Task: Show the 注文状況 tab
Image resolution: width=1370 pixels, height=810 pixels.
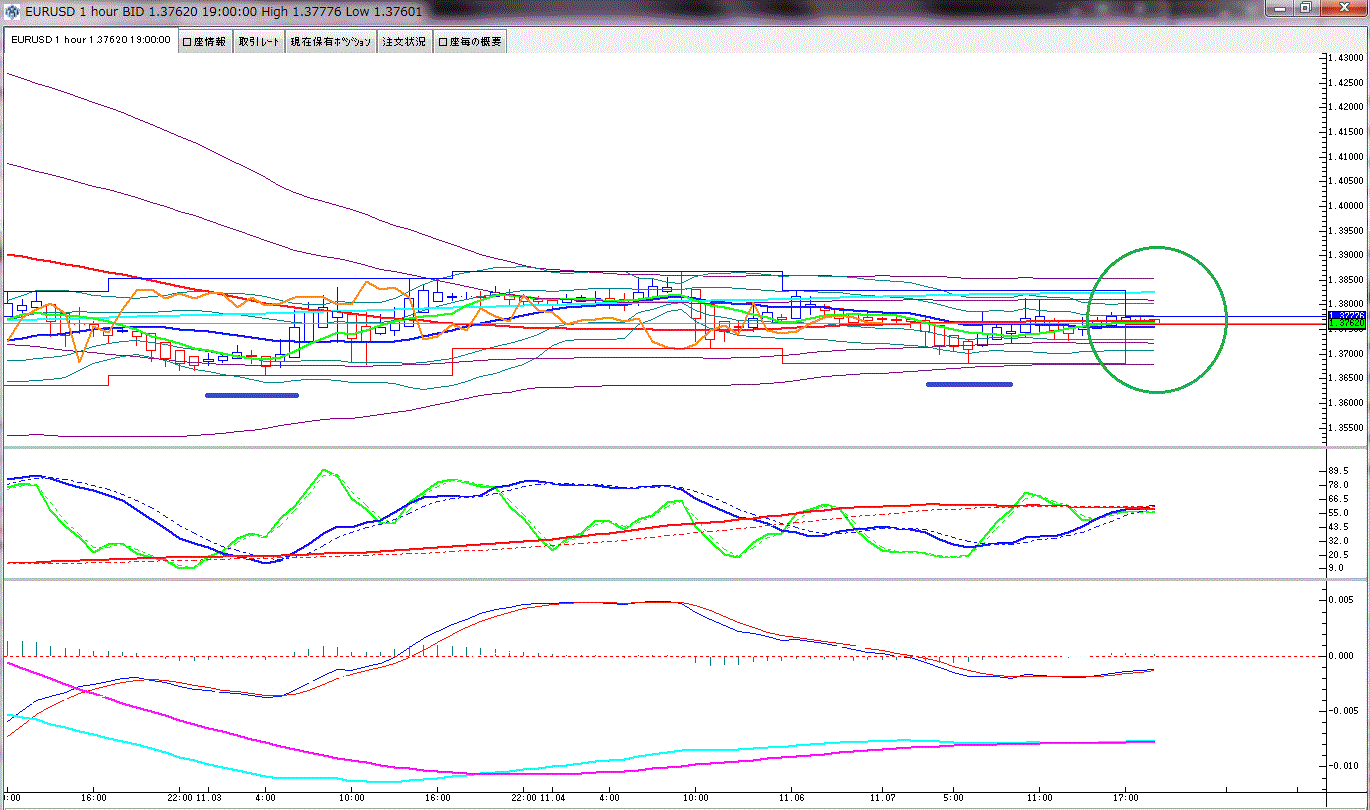Action: (404, 41)
